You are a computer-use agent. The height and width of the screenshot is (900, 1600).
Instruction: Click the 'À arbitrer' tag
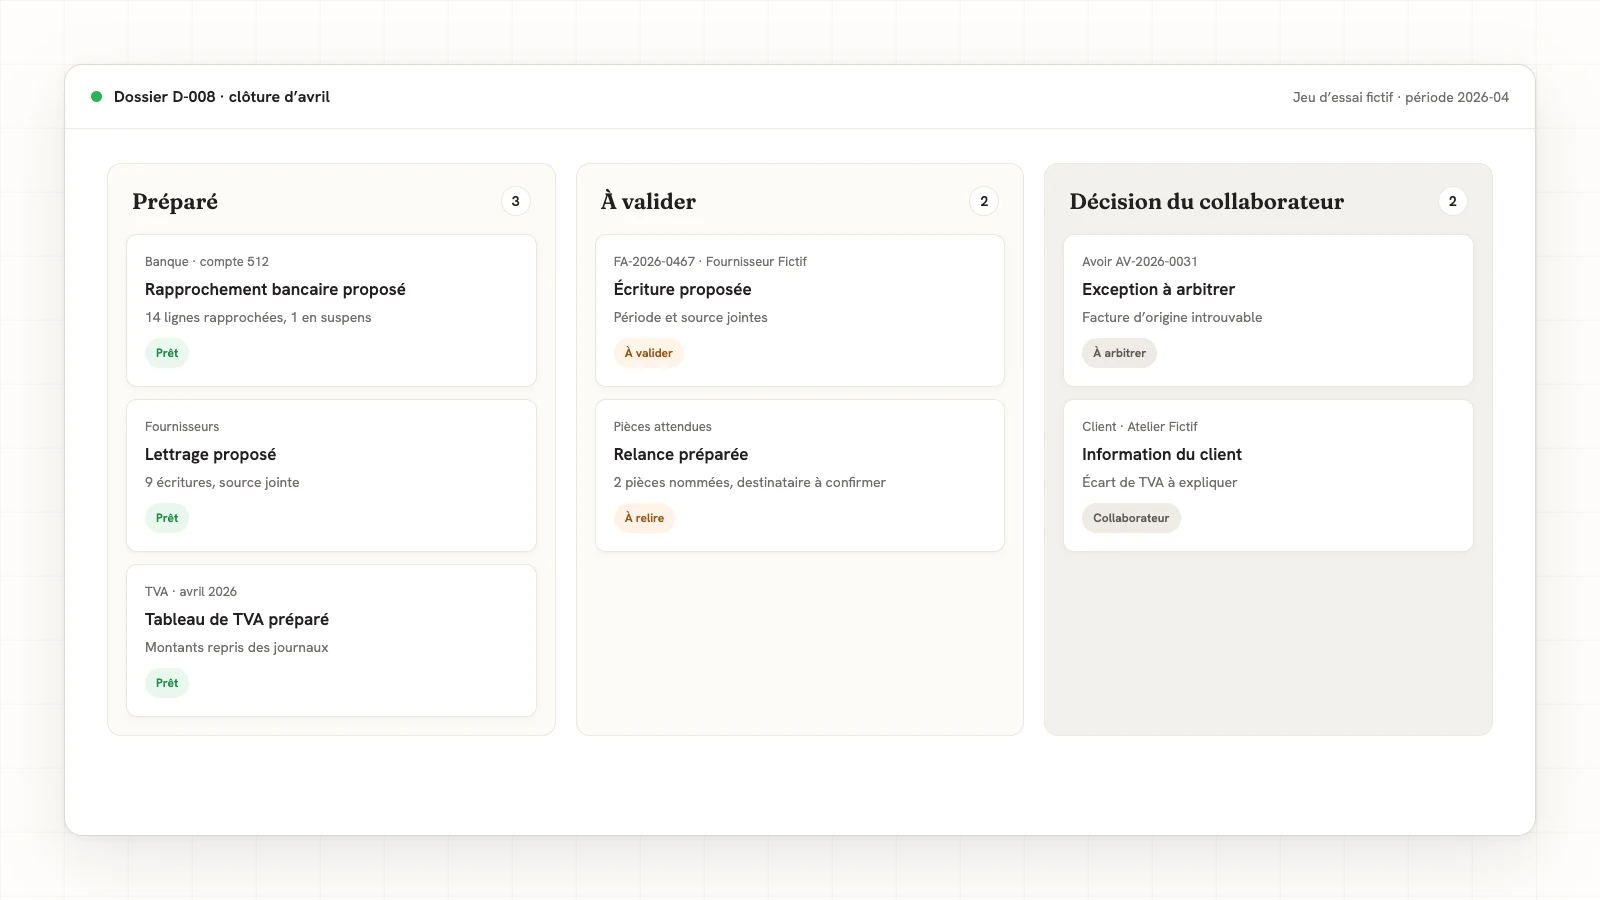tap(1119, 353)
